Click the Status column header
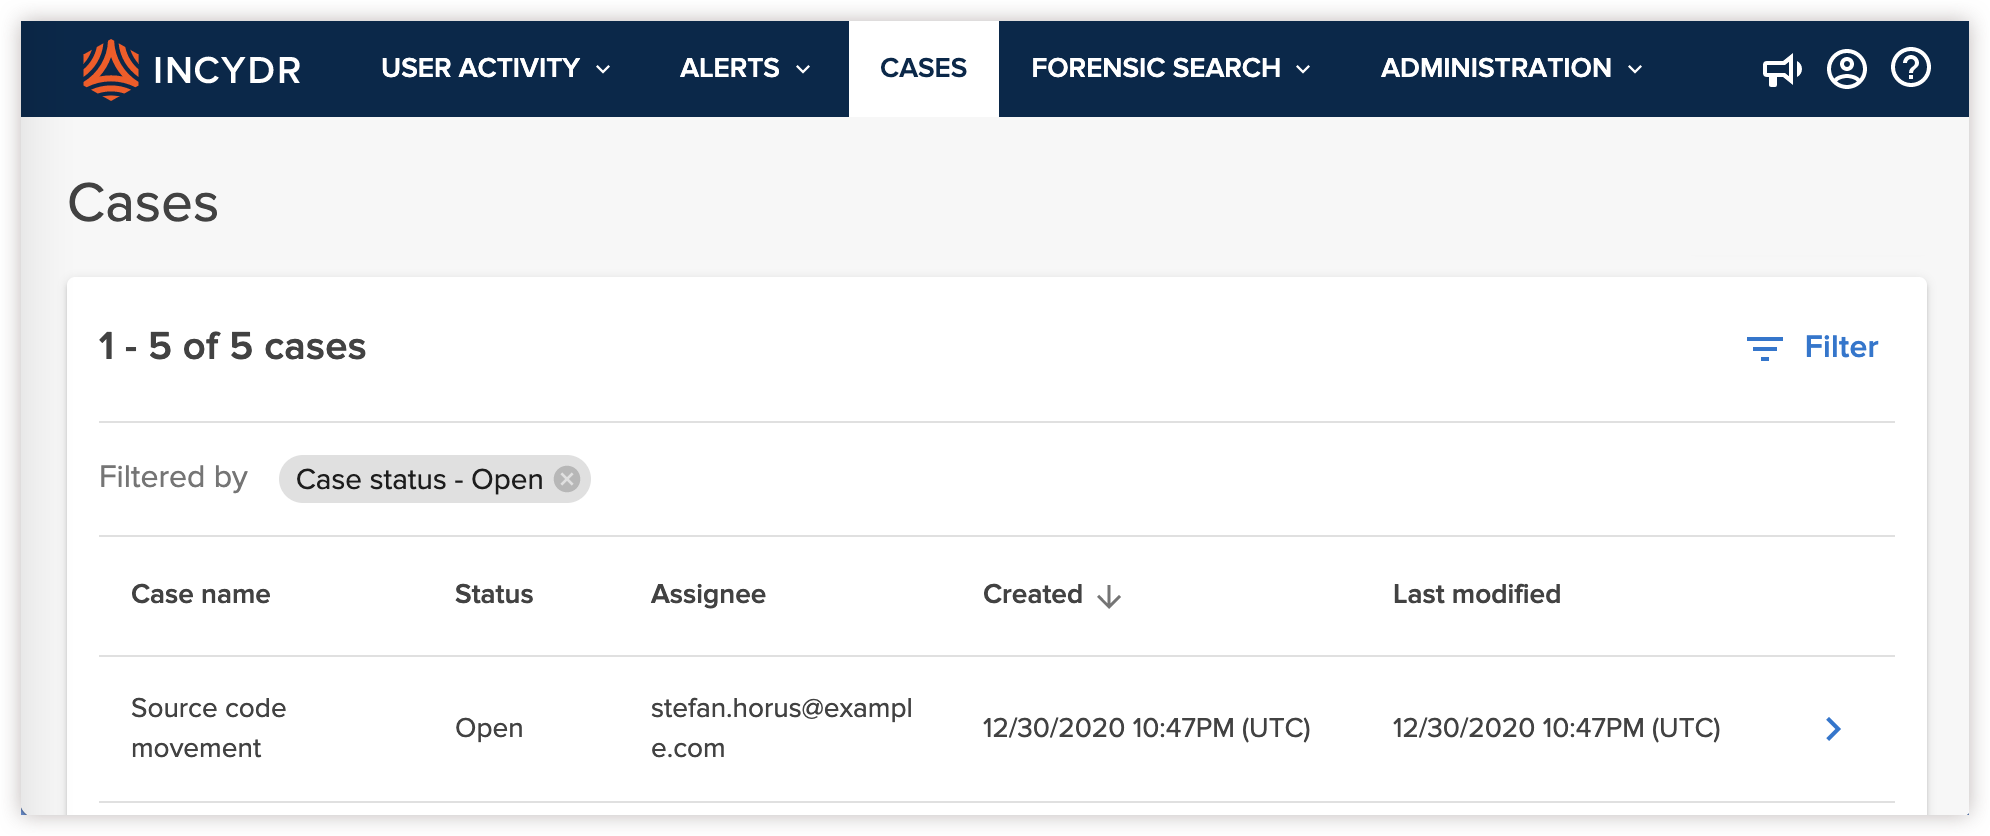This screenshot has width=1990, height=836. [494, 594]
